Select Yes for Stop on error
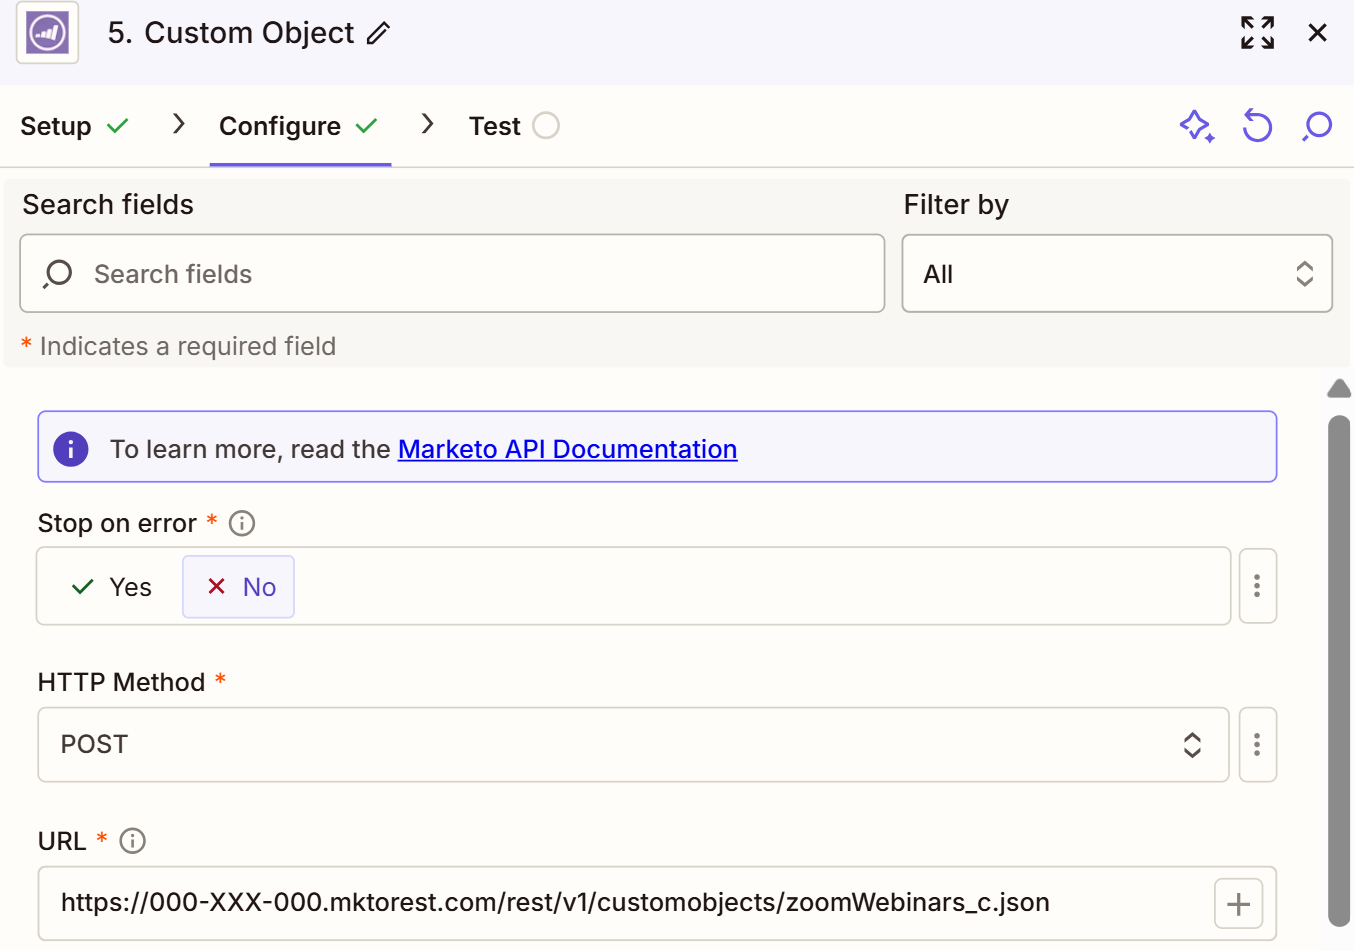The height and width of the screenshot is (951, 1354). 112,587
